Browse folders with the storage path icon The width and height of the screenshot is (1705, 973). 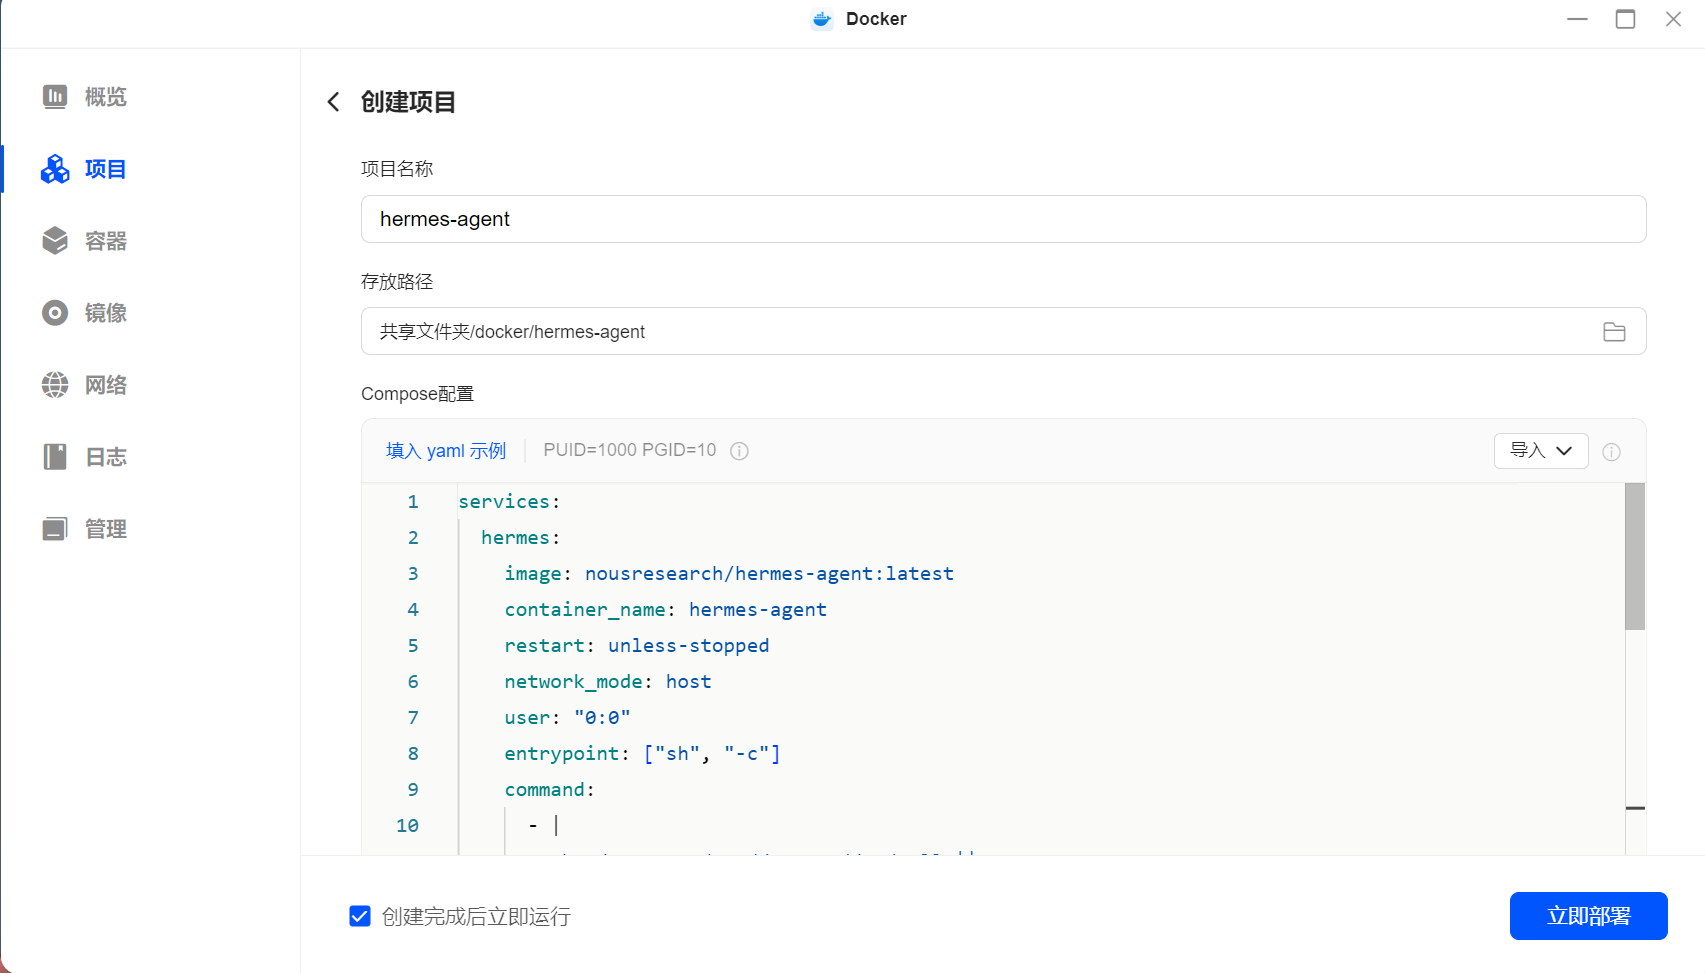pyautogui.click(x=1614, y=332)
